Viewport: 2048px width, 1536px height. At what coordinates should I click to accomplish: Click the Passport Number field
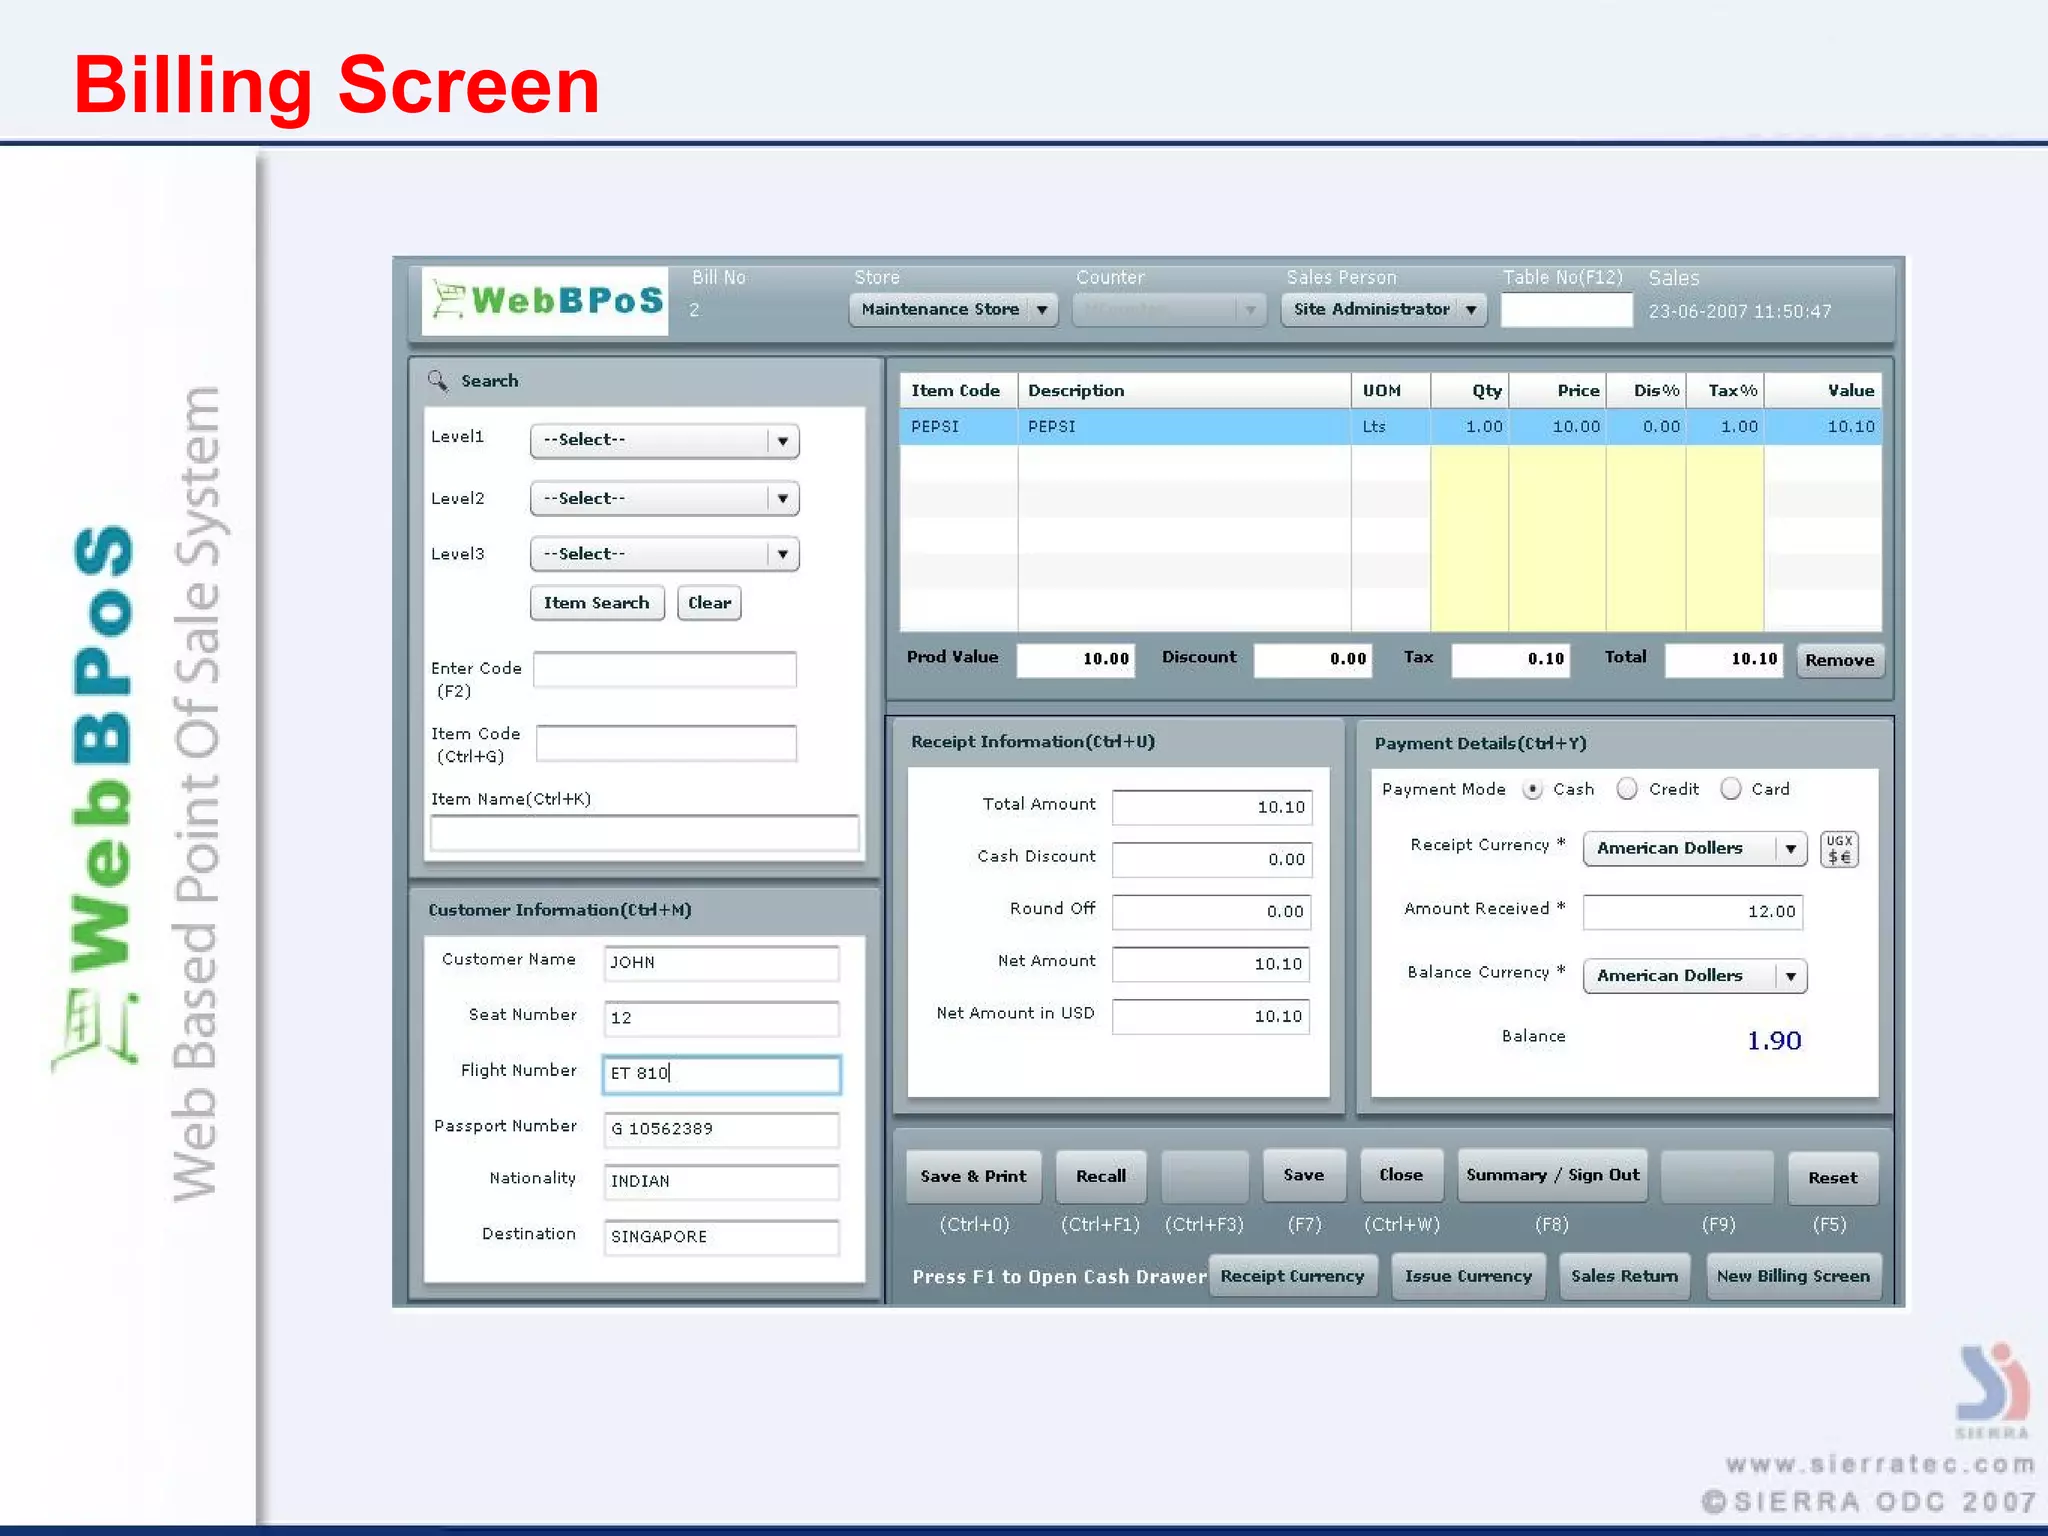tap(721, 1129)
